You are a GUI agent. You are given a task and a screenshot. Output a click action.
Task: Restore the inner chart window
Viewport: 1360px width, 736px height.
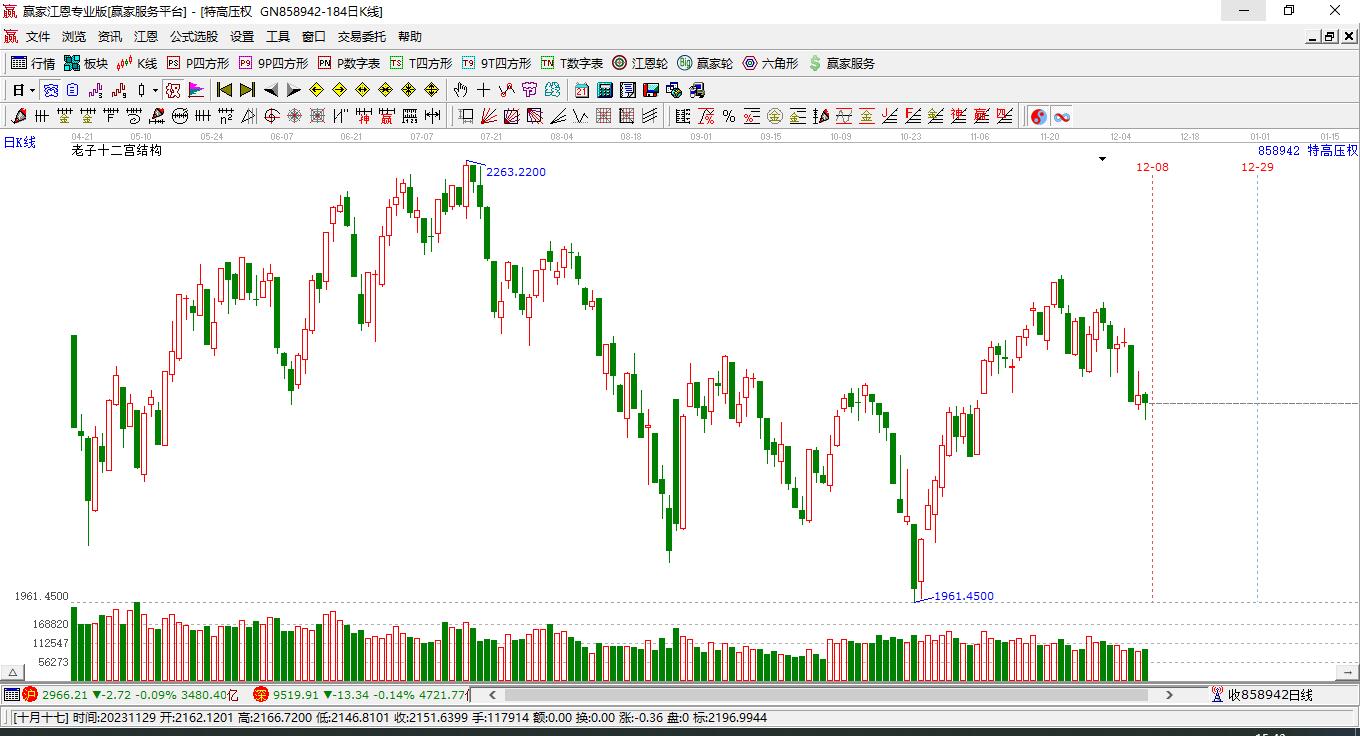pyautogui.click(x=1330, y=37)
